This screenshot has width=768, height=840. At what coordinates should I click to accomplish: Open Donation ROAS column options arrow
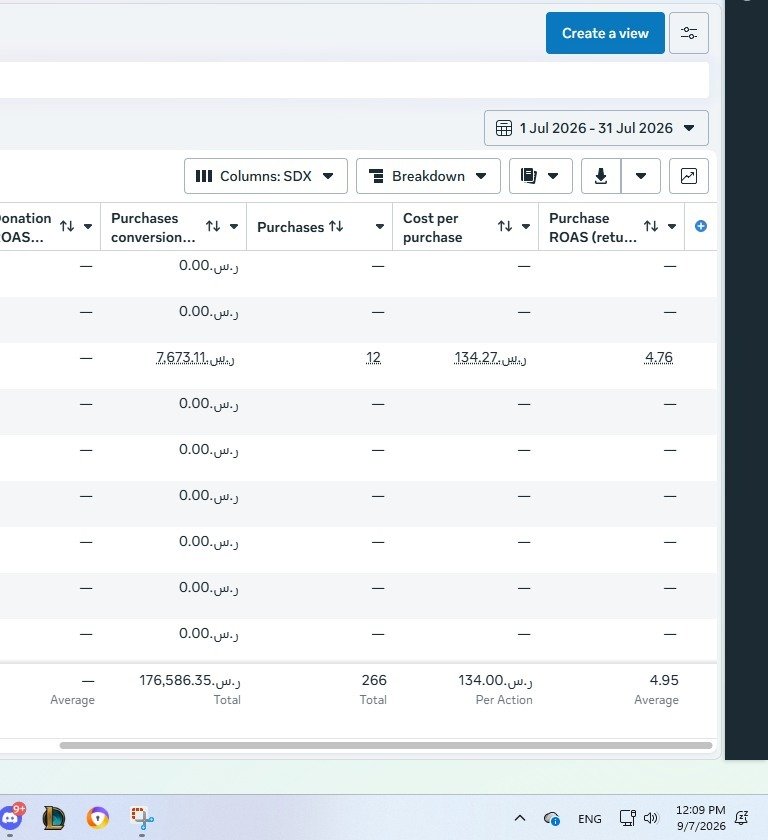point(88,227)
